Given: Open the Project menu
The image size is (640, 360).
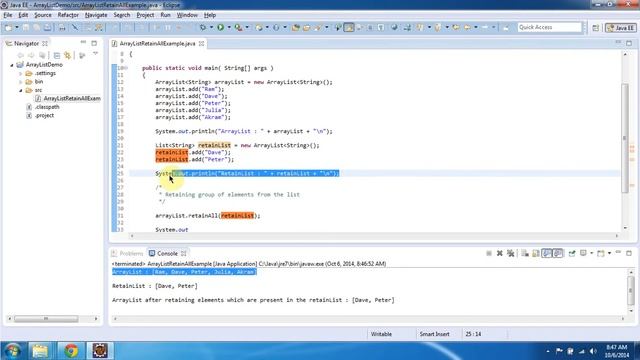Looking at the screenshot, I should pyautogui.click(x=145, y=15).
